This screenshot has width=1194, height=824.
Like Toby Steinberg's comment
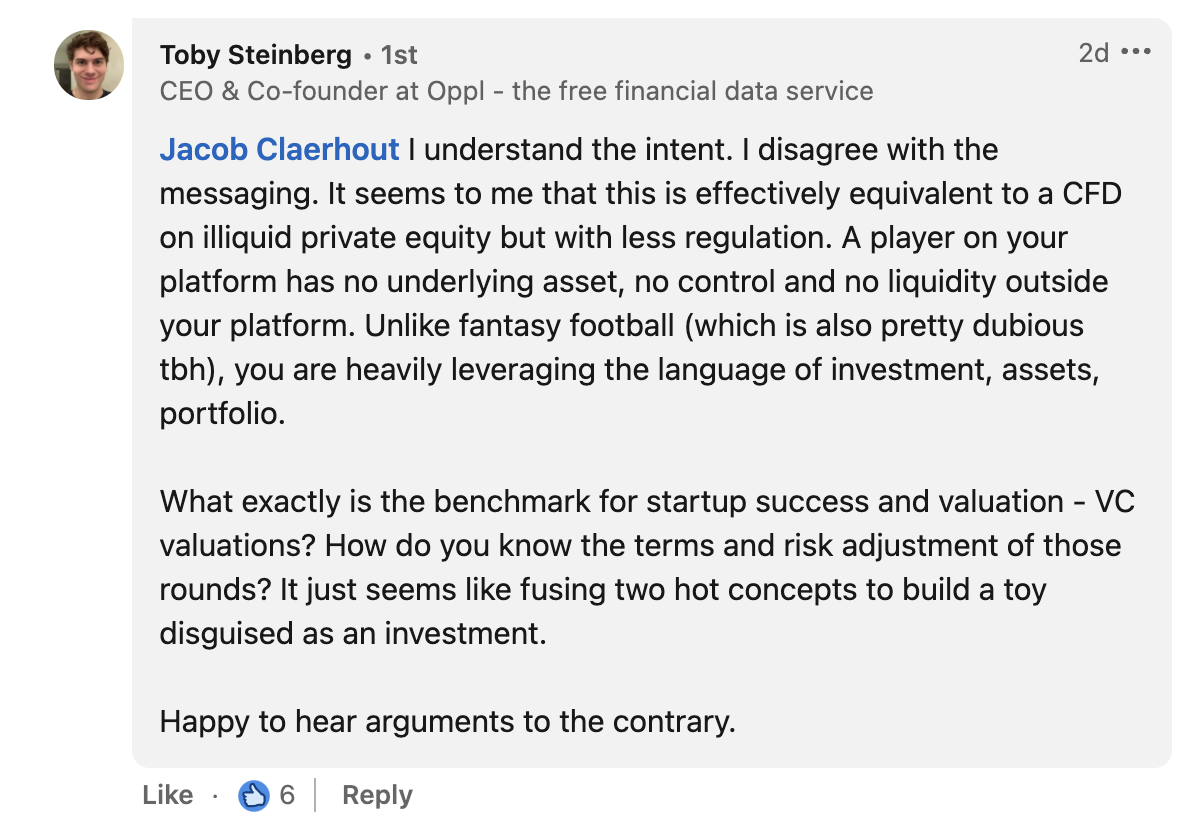(x=168, y=795)
